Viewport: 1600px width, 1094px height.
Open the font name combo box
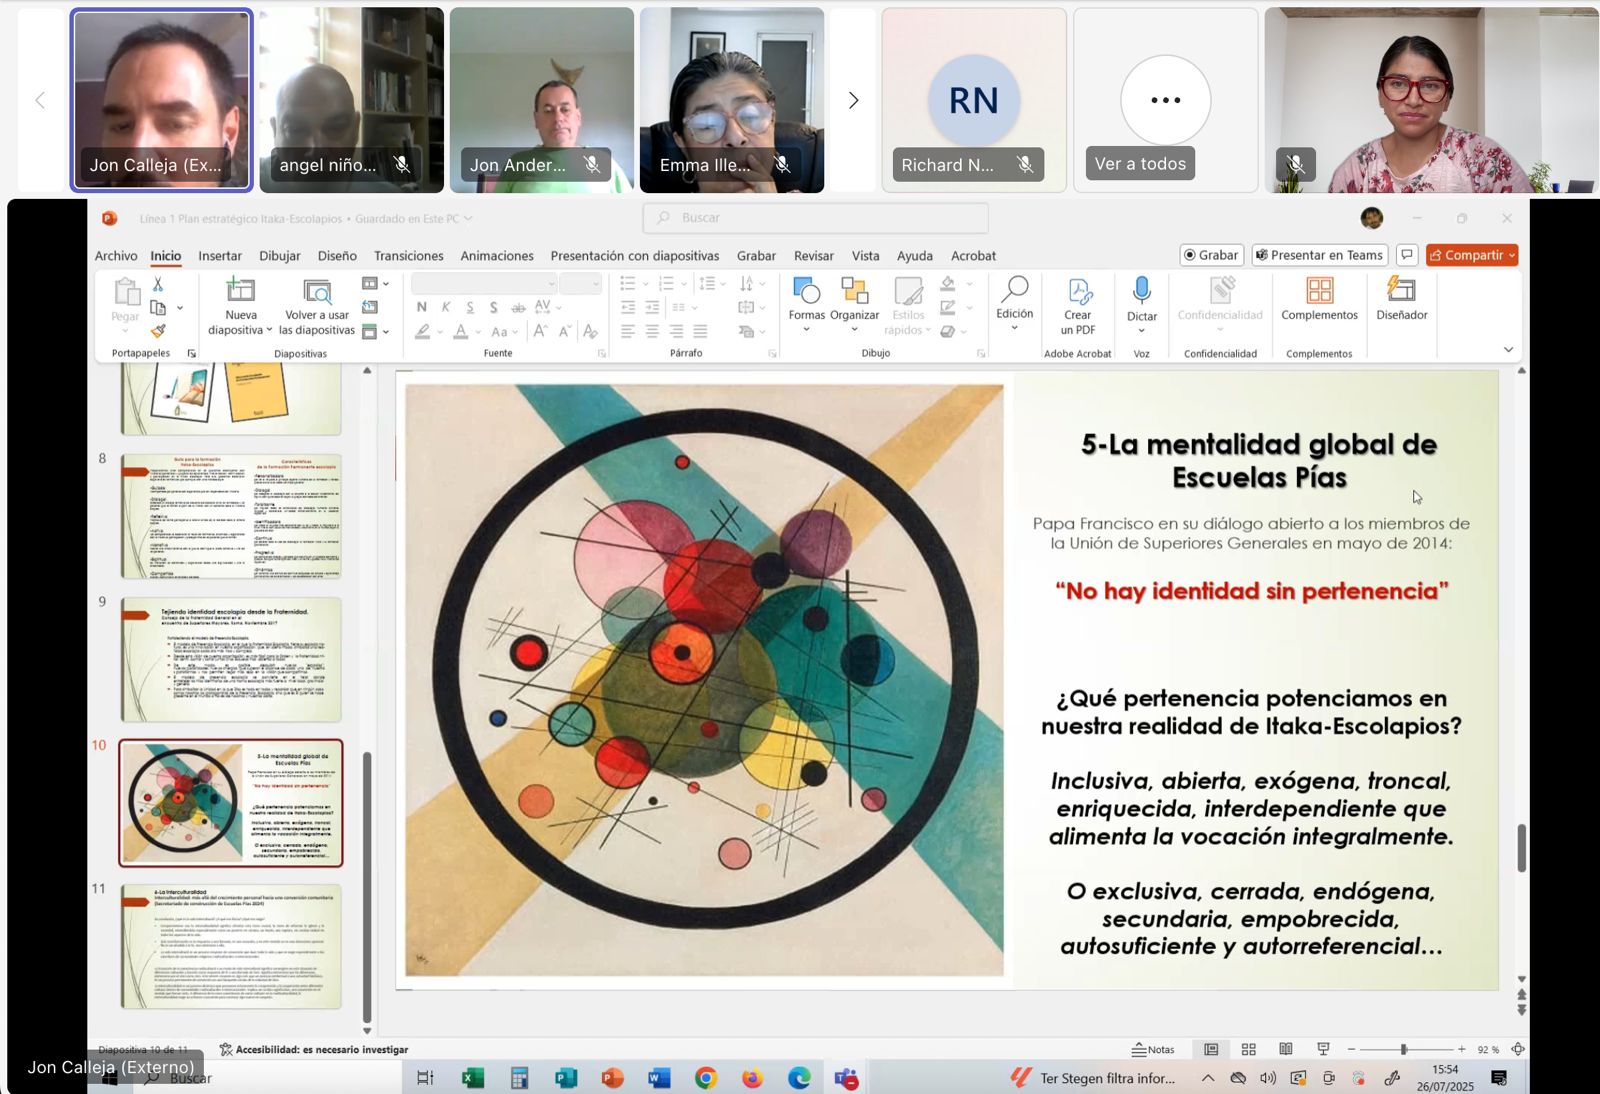click(484, 284)
